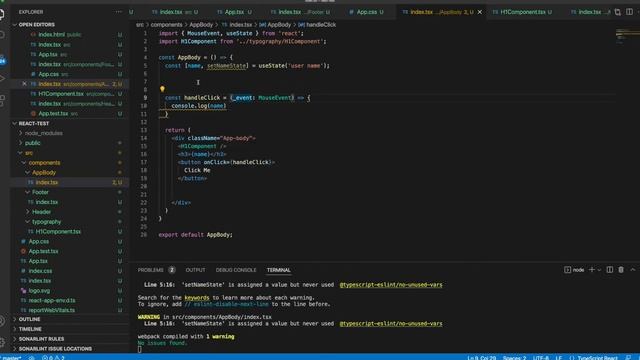Maximize the panel with the up chevron
Screen dimensions: 640x360
click(633, 270)
